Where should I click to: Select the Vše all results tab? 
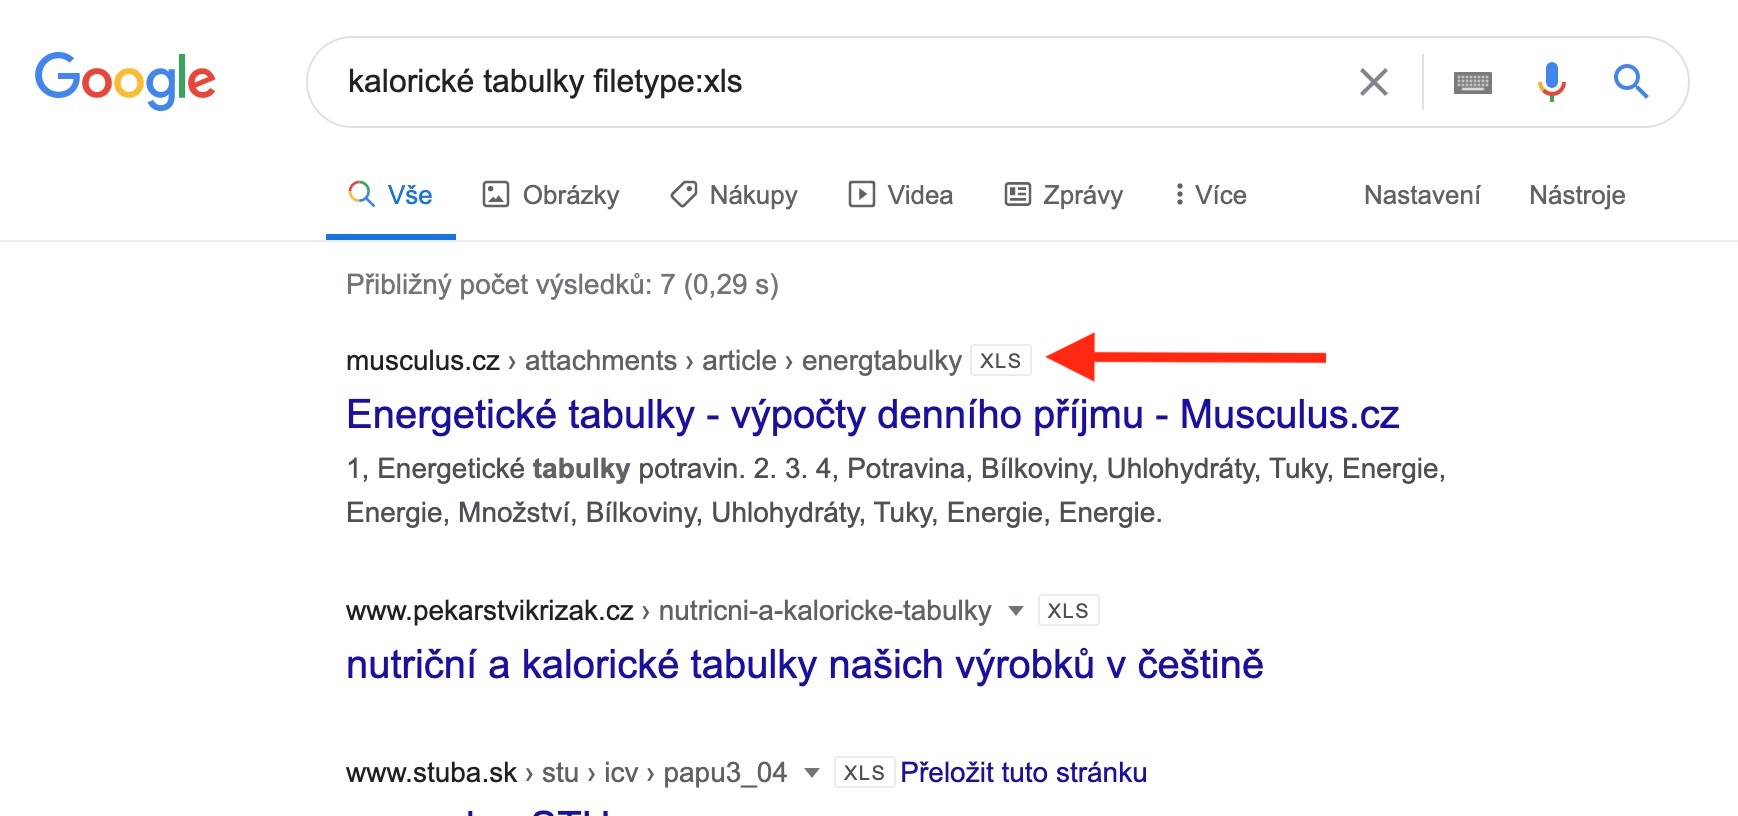[391, 195]
